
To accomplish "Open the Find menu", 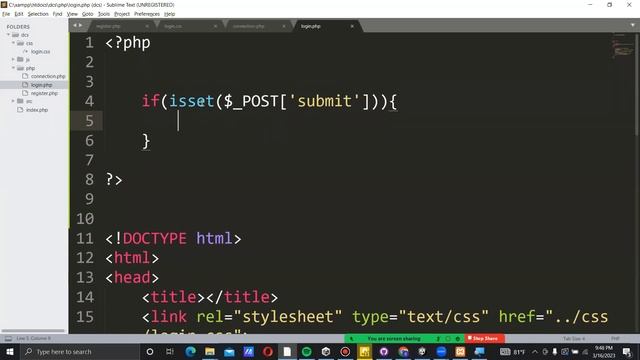I will [x=58, y=14].
